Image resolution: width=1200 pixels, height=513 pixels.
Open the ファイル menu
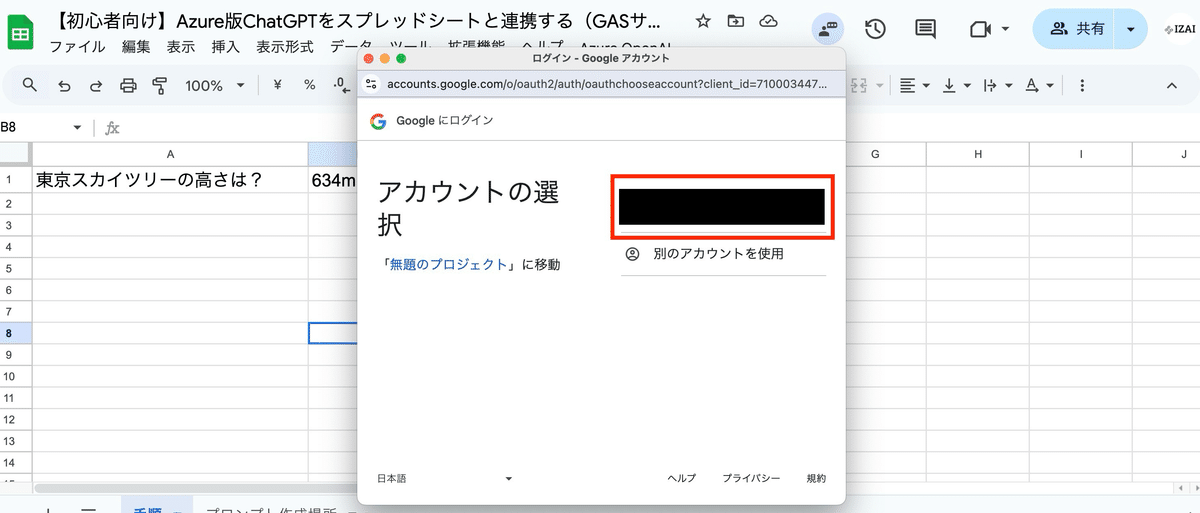tap(79, 47)
